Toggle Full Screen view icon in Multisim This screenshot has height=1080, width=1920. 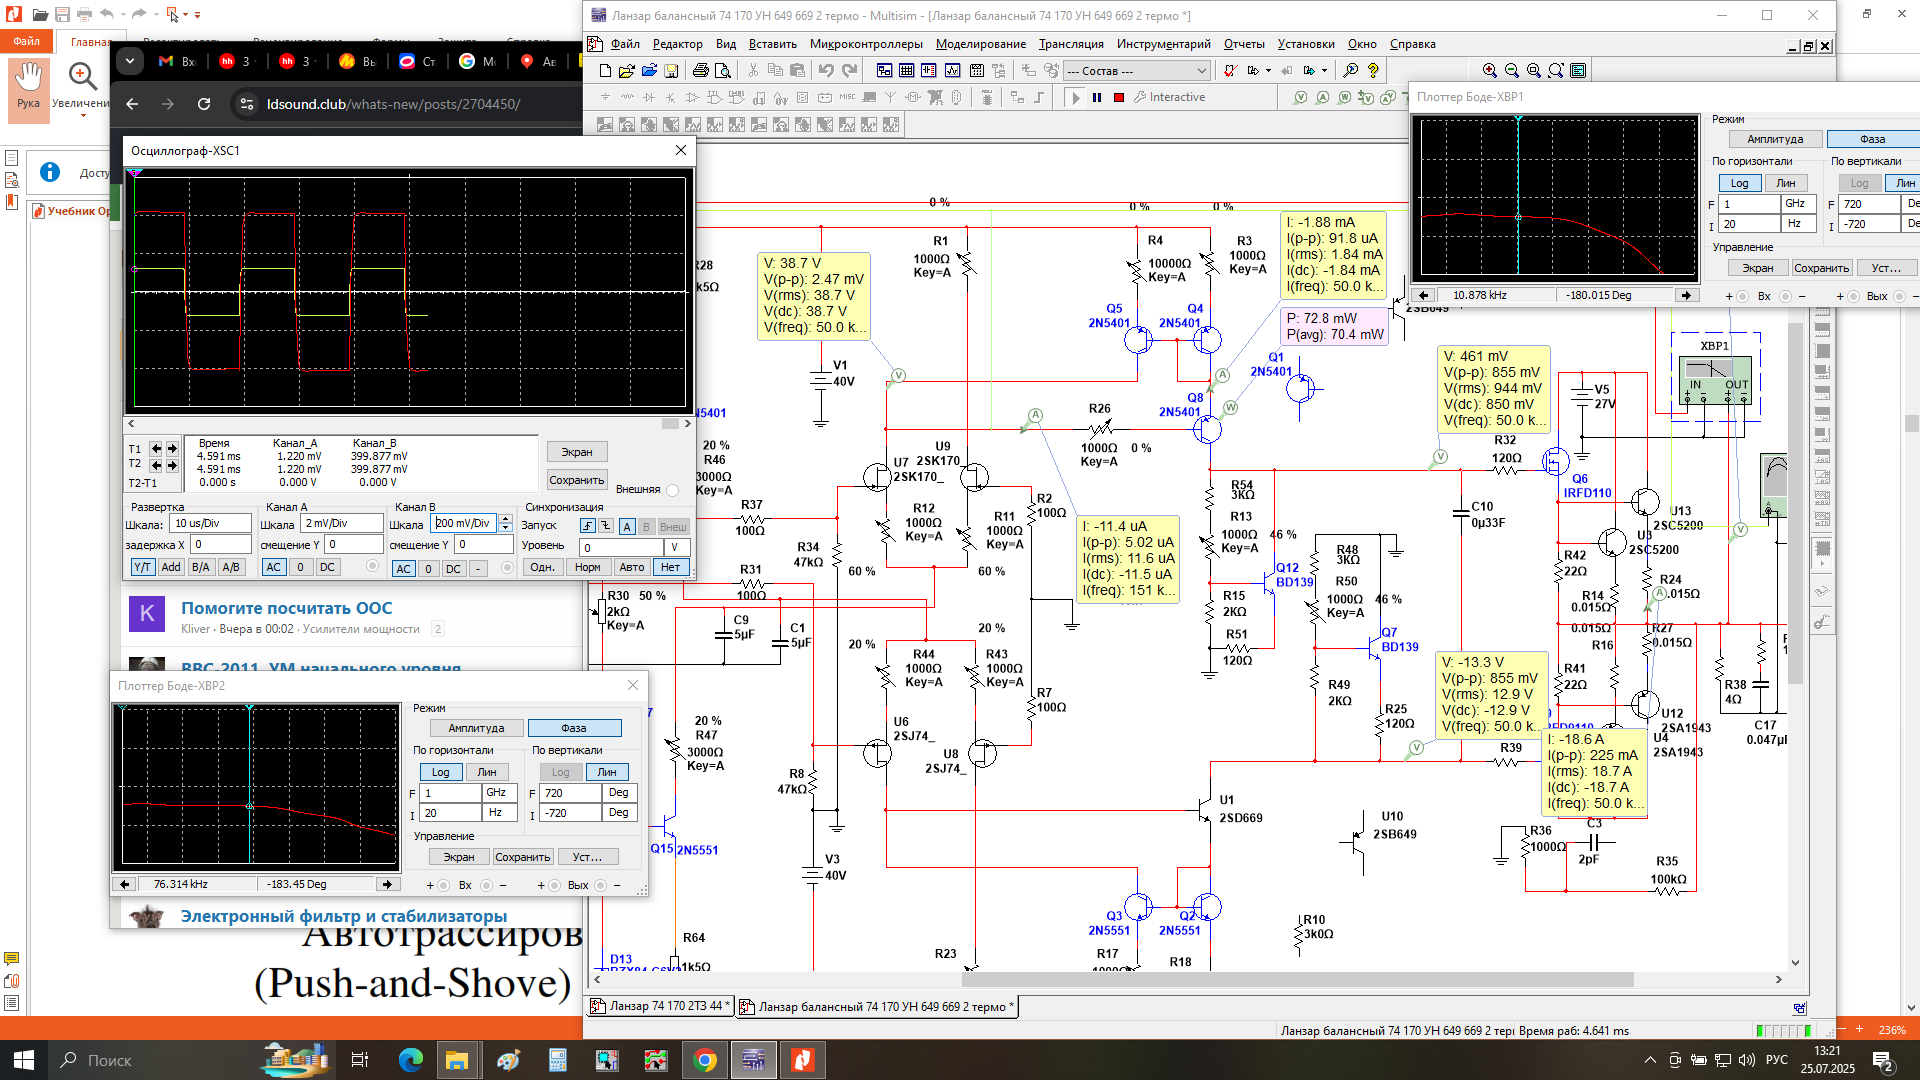pyautogui.click(x=1578, y=70)
